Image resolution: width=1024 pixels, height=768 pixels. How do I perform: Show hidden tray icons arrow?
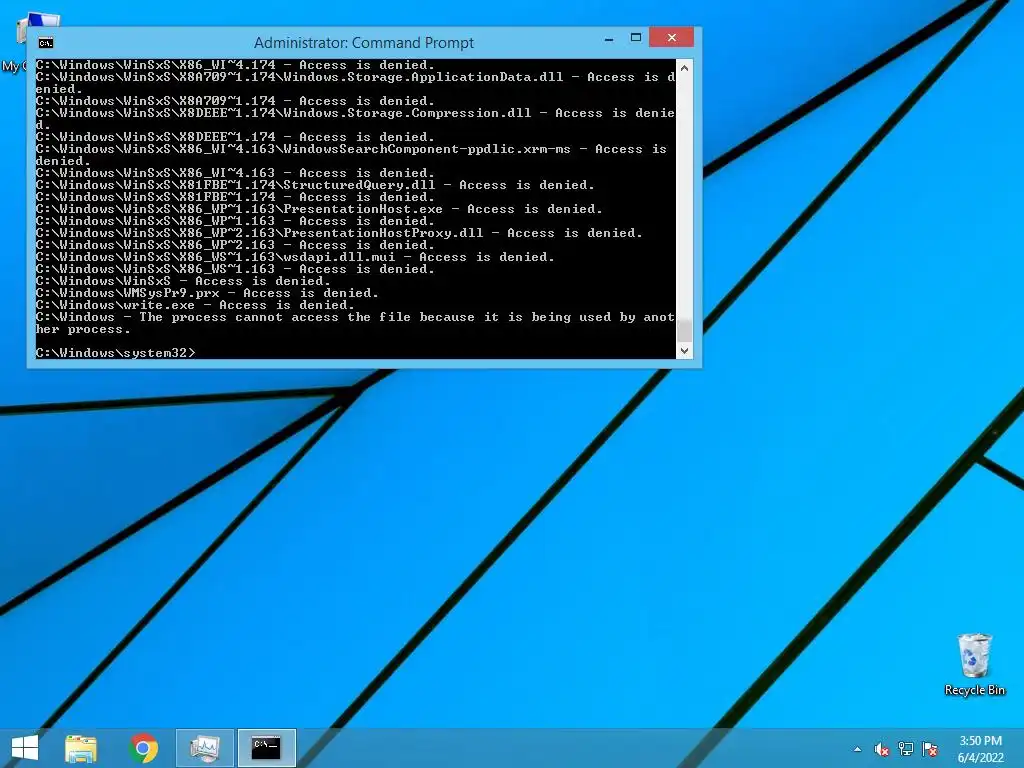coord(857,749)
